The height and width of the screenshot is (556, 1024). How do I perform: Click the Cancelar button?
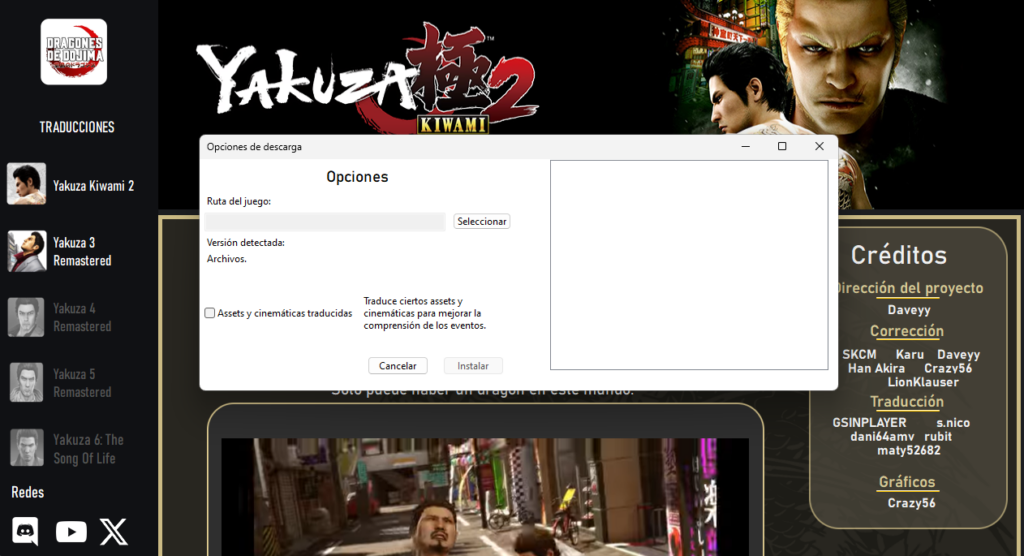pos(398,366)
